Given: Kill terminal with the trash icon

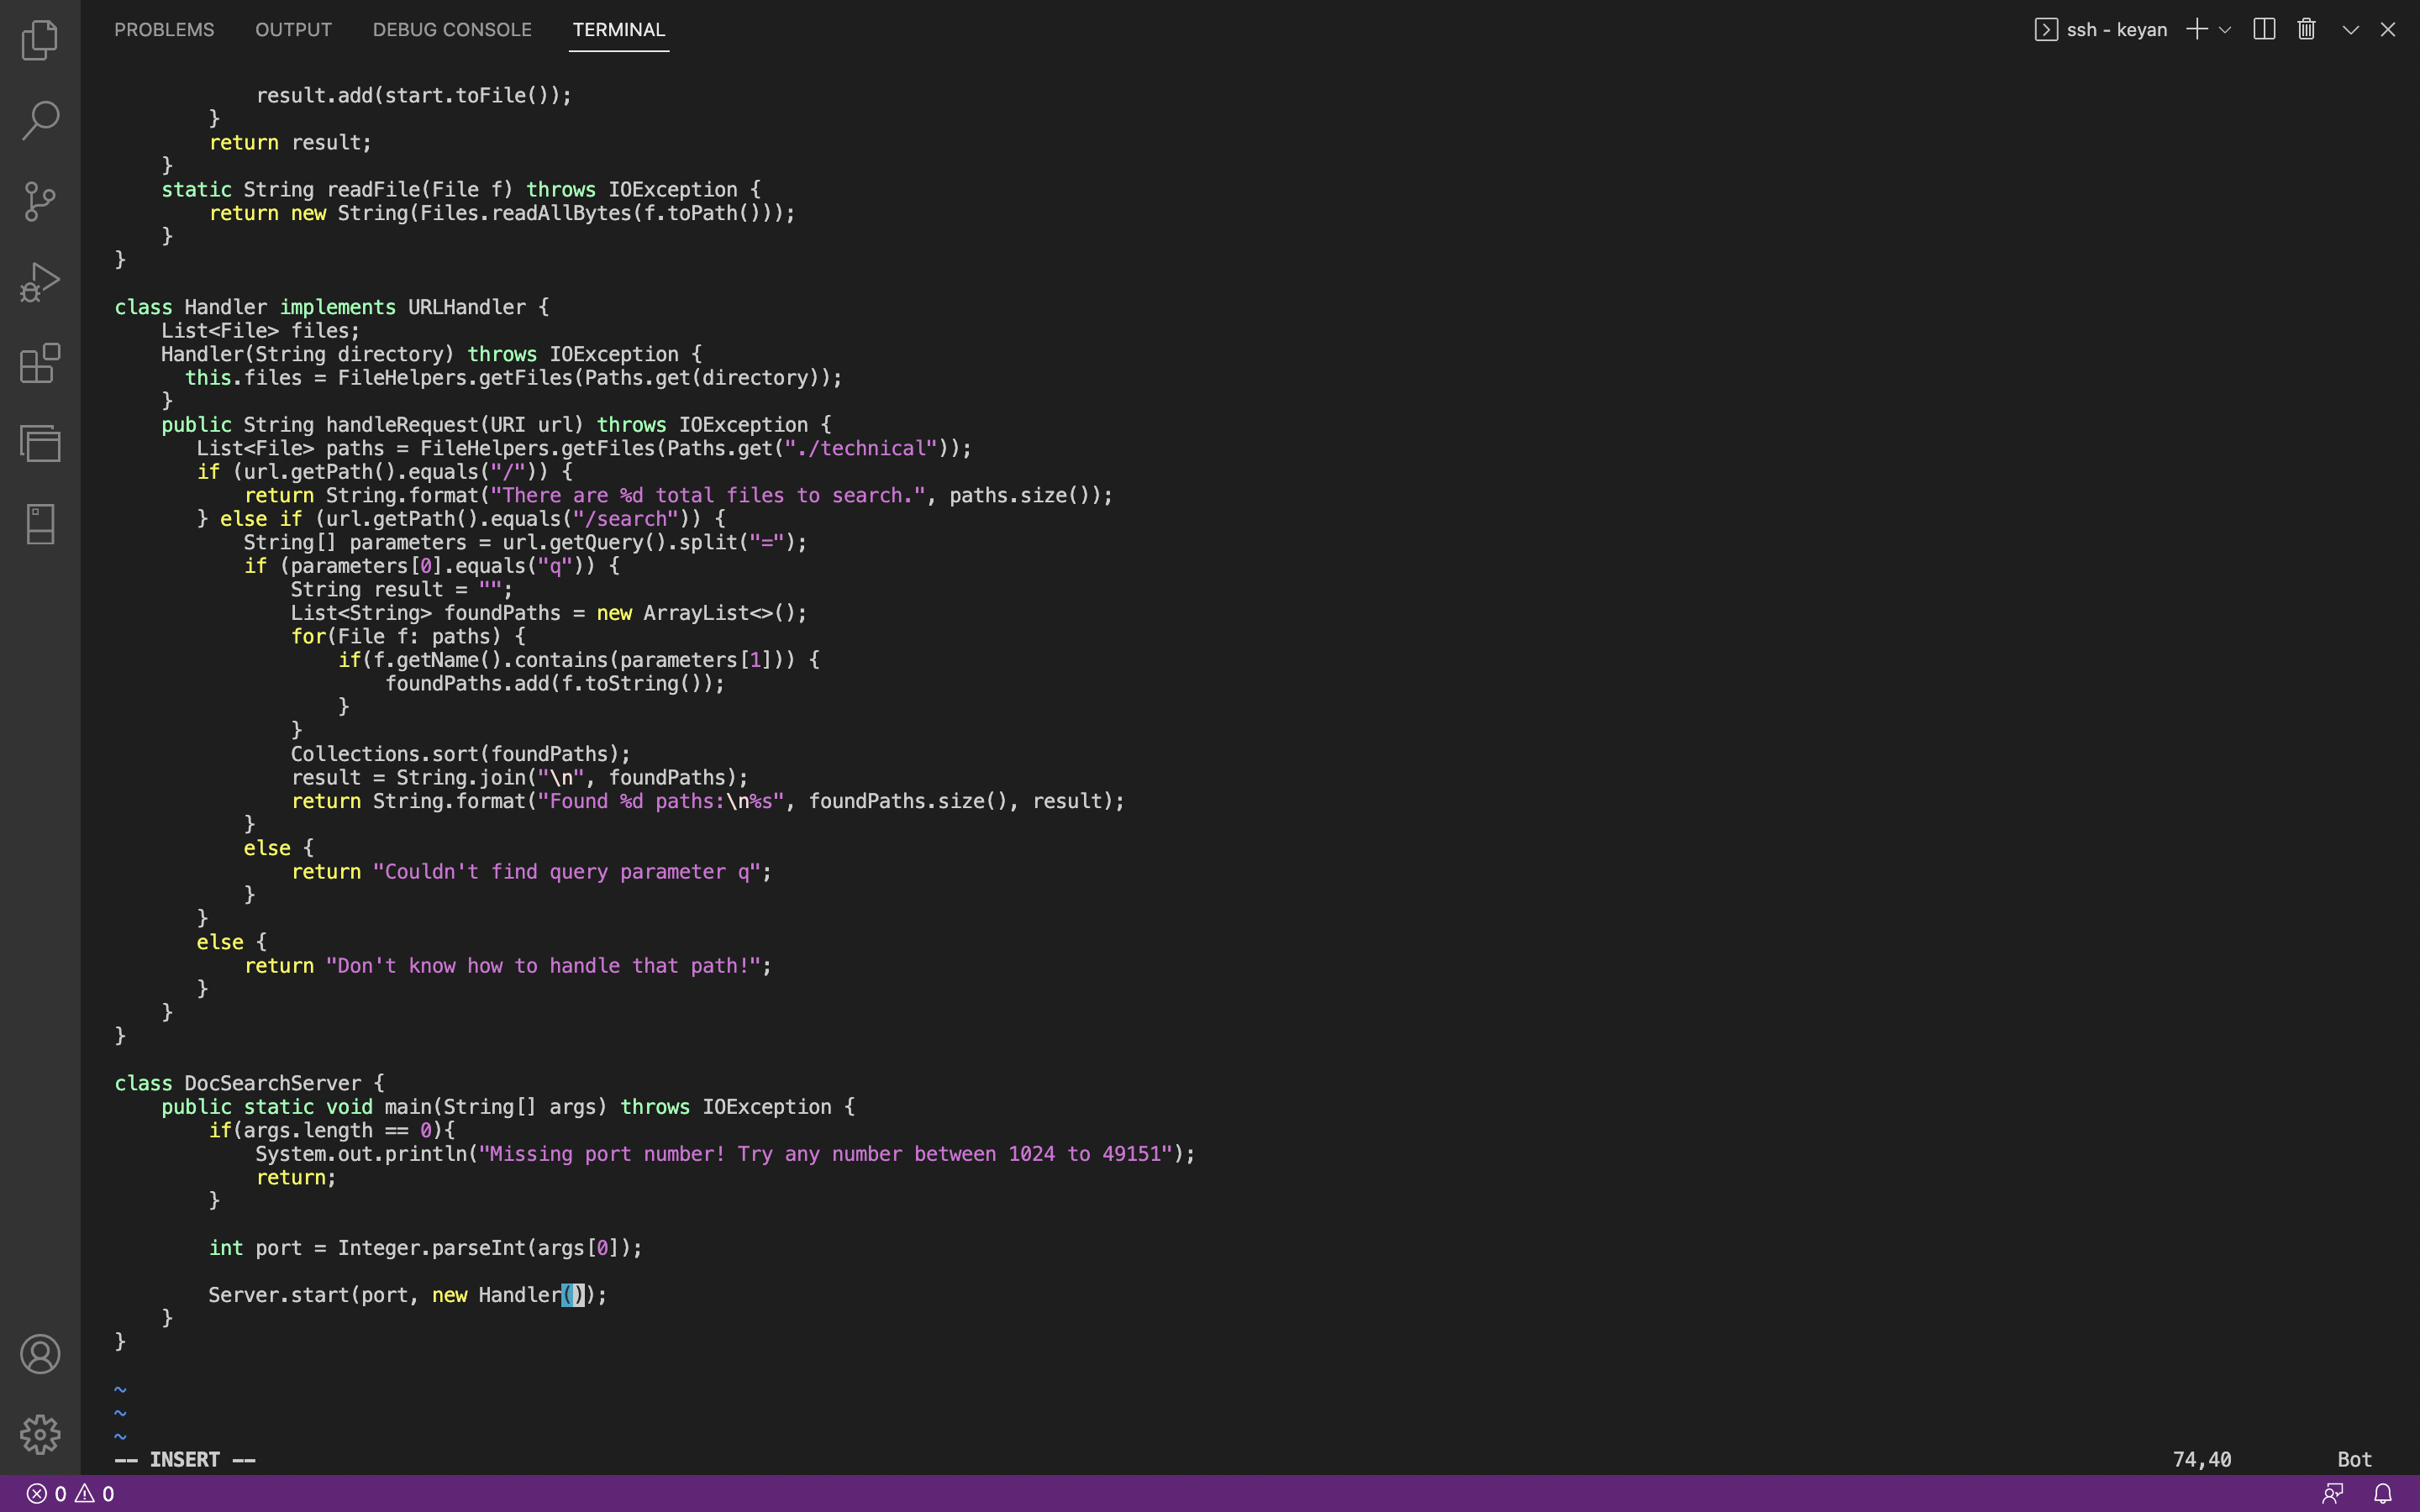Looking at the screenshot, I should [x=2306, y=29].
